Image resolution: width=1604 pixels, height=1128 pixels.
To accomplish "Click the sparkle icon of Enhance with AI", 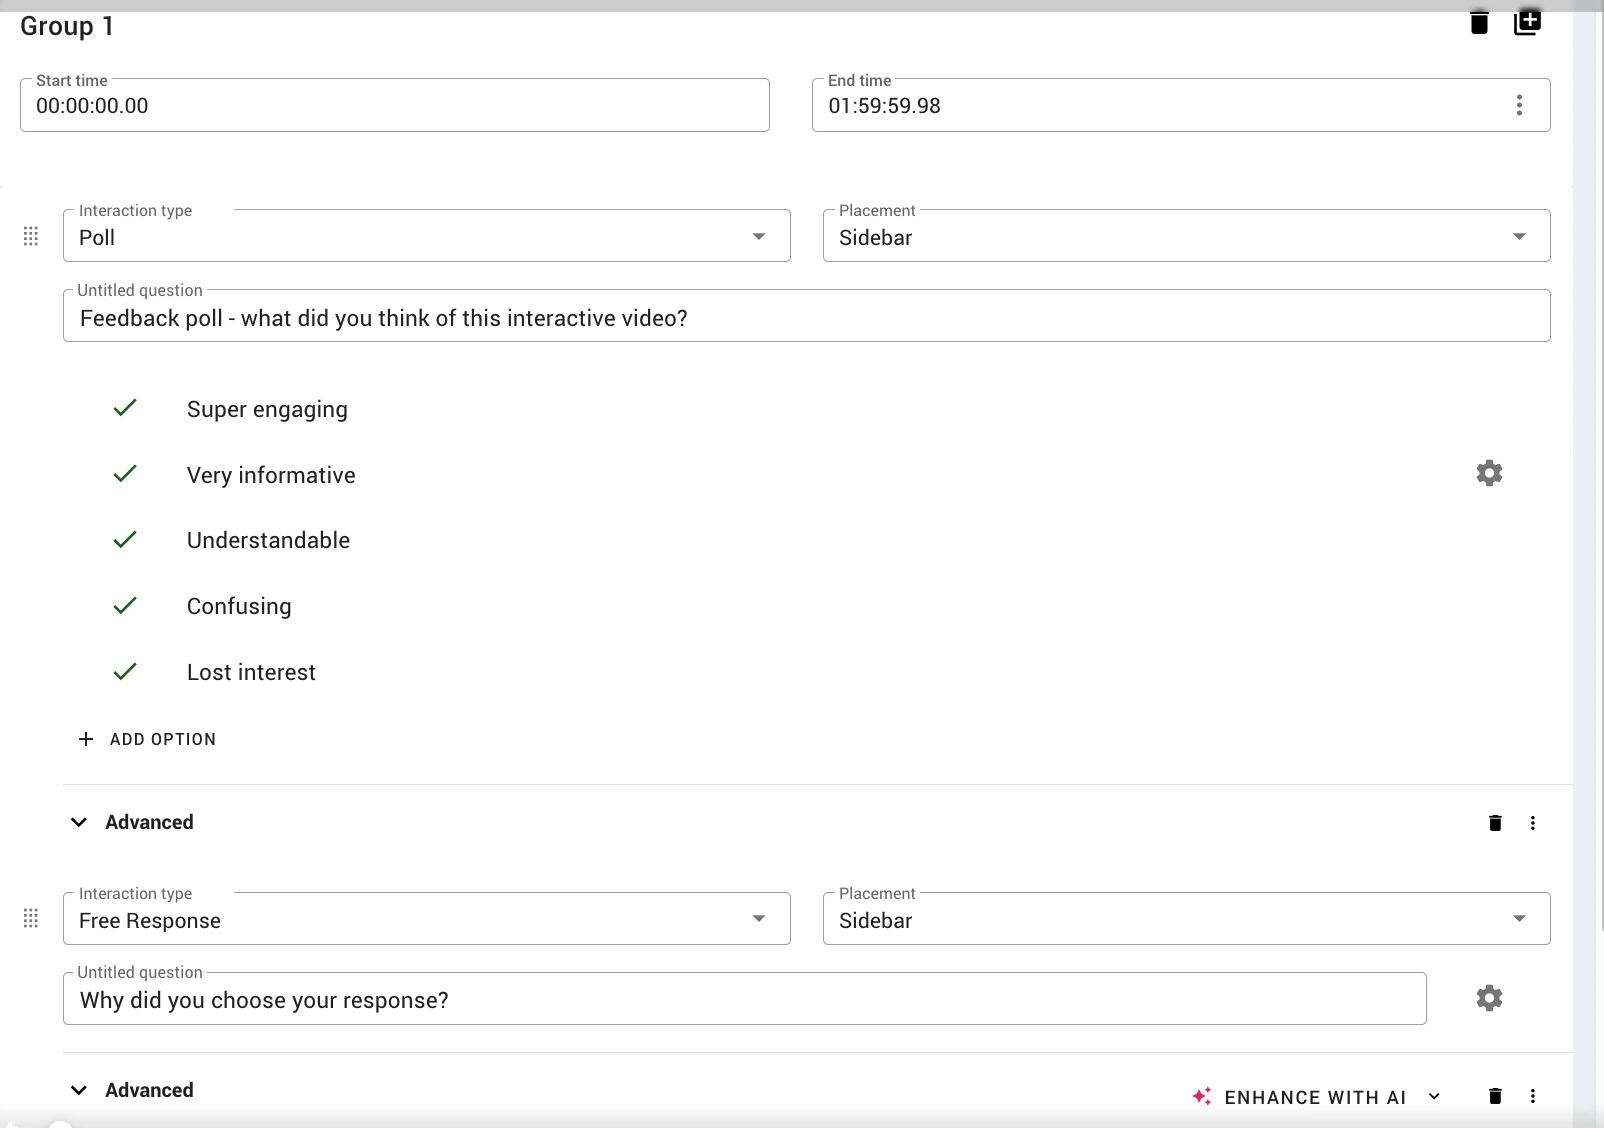I will coord(1202,1096).
